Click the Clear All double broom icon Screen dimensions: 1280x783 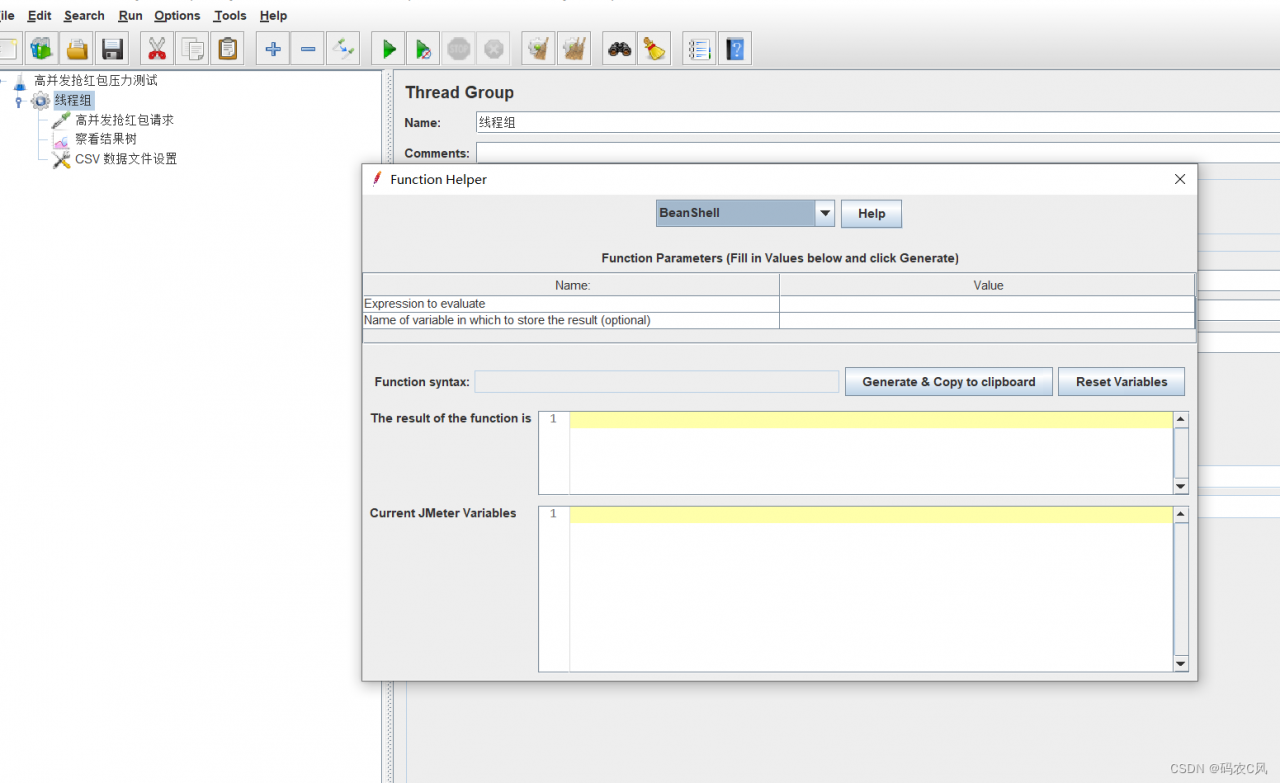click(x=574, y=48)
